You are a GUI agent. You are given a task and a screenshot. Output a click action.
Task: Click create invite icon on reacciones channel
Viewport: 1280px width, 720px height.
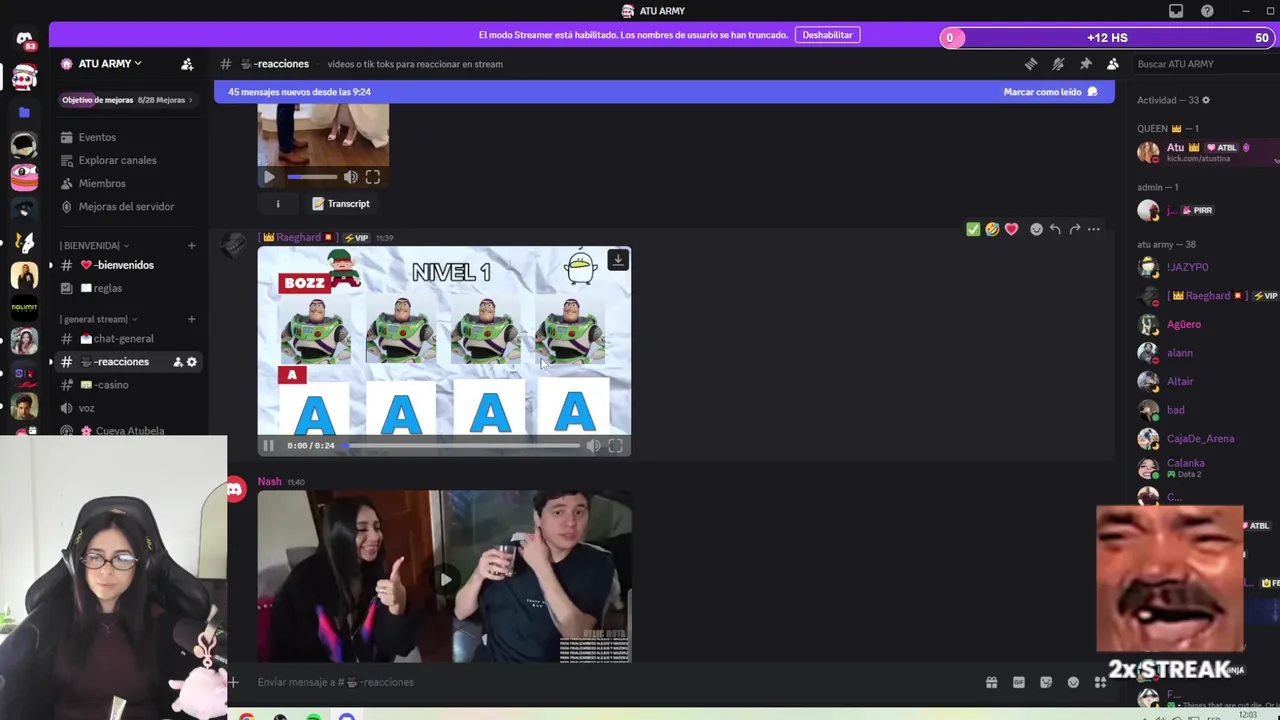tap(178, 362)
